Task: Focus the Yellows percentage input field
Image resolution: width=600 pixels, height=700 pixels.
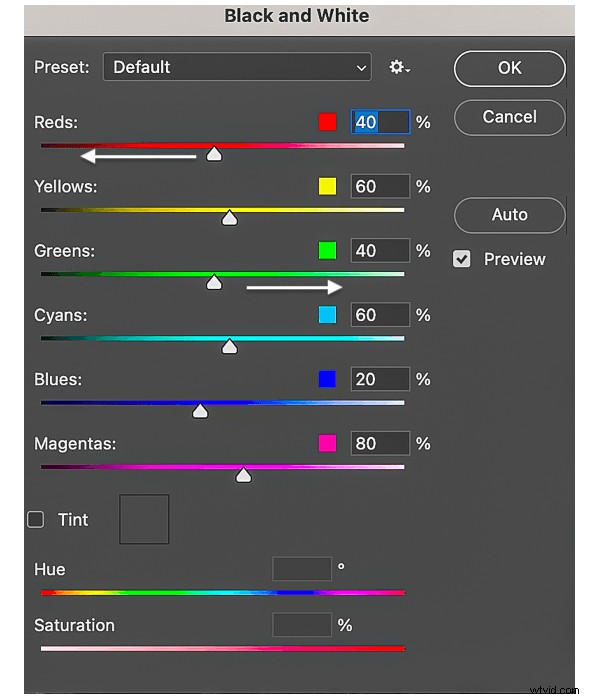Action: click(x=380, y=186)
